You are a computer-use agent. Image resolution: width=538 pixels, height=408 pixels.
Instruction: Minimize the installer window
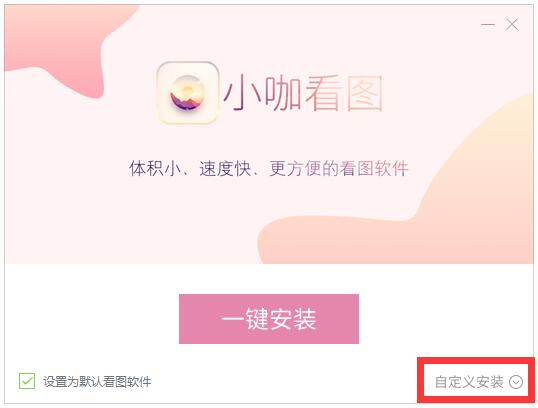pyautogui.click(x=488, y=25)
